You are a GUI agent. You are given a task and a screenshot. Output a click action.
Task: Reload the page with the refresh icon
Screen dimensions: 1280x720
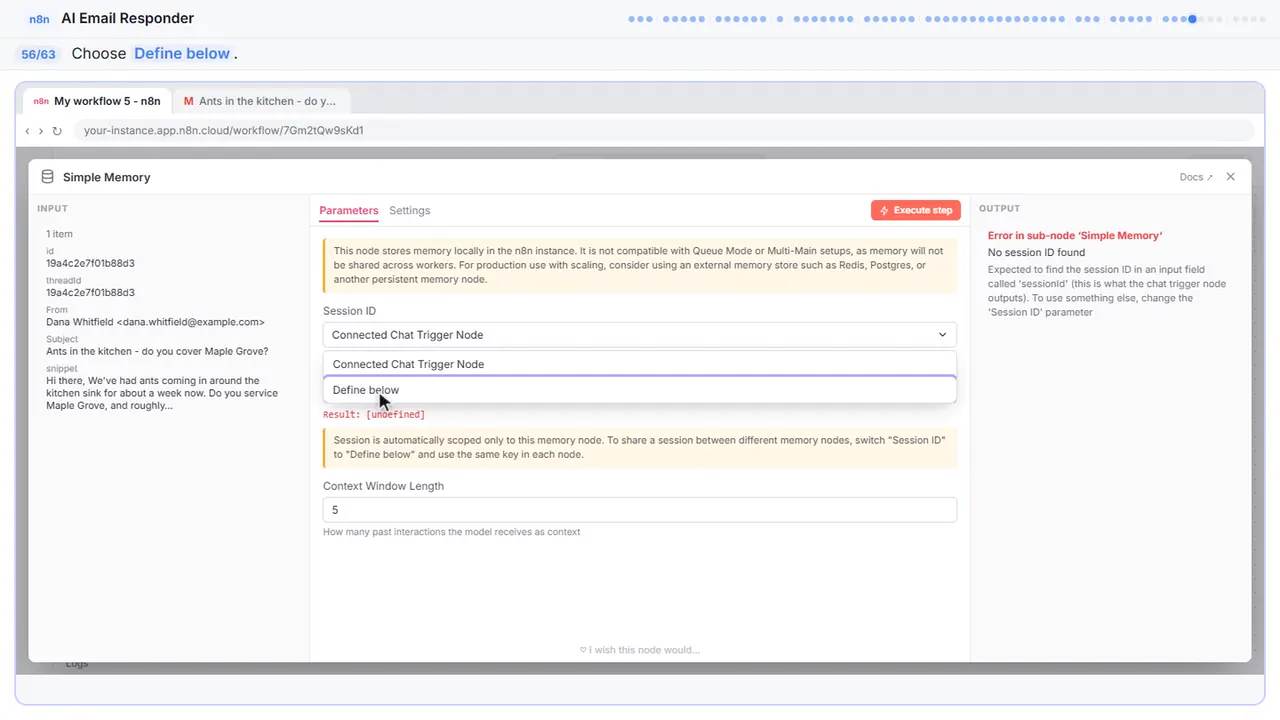(x=57, y=131)
